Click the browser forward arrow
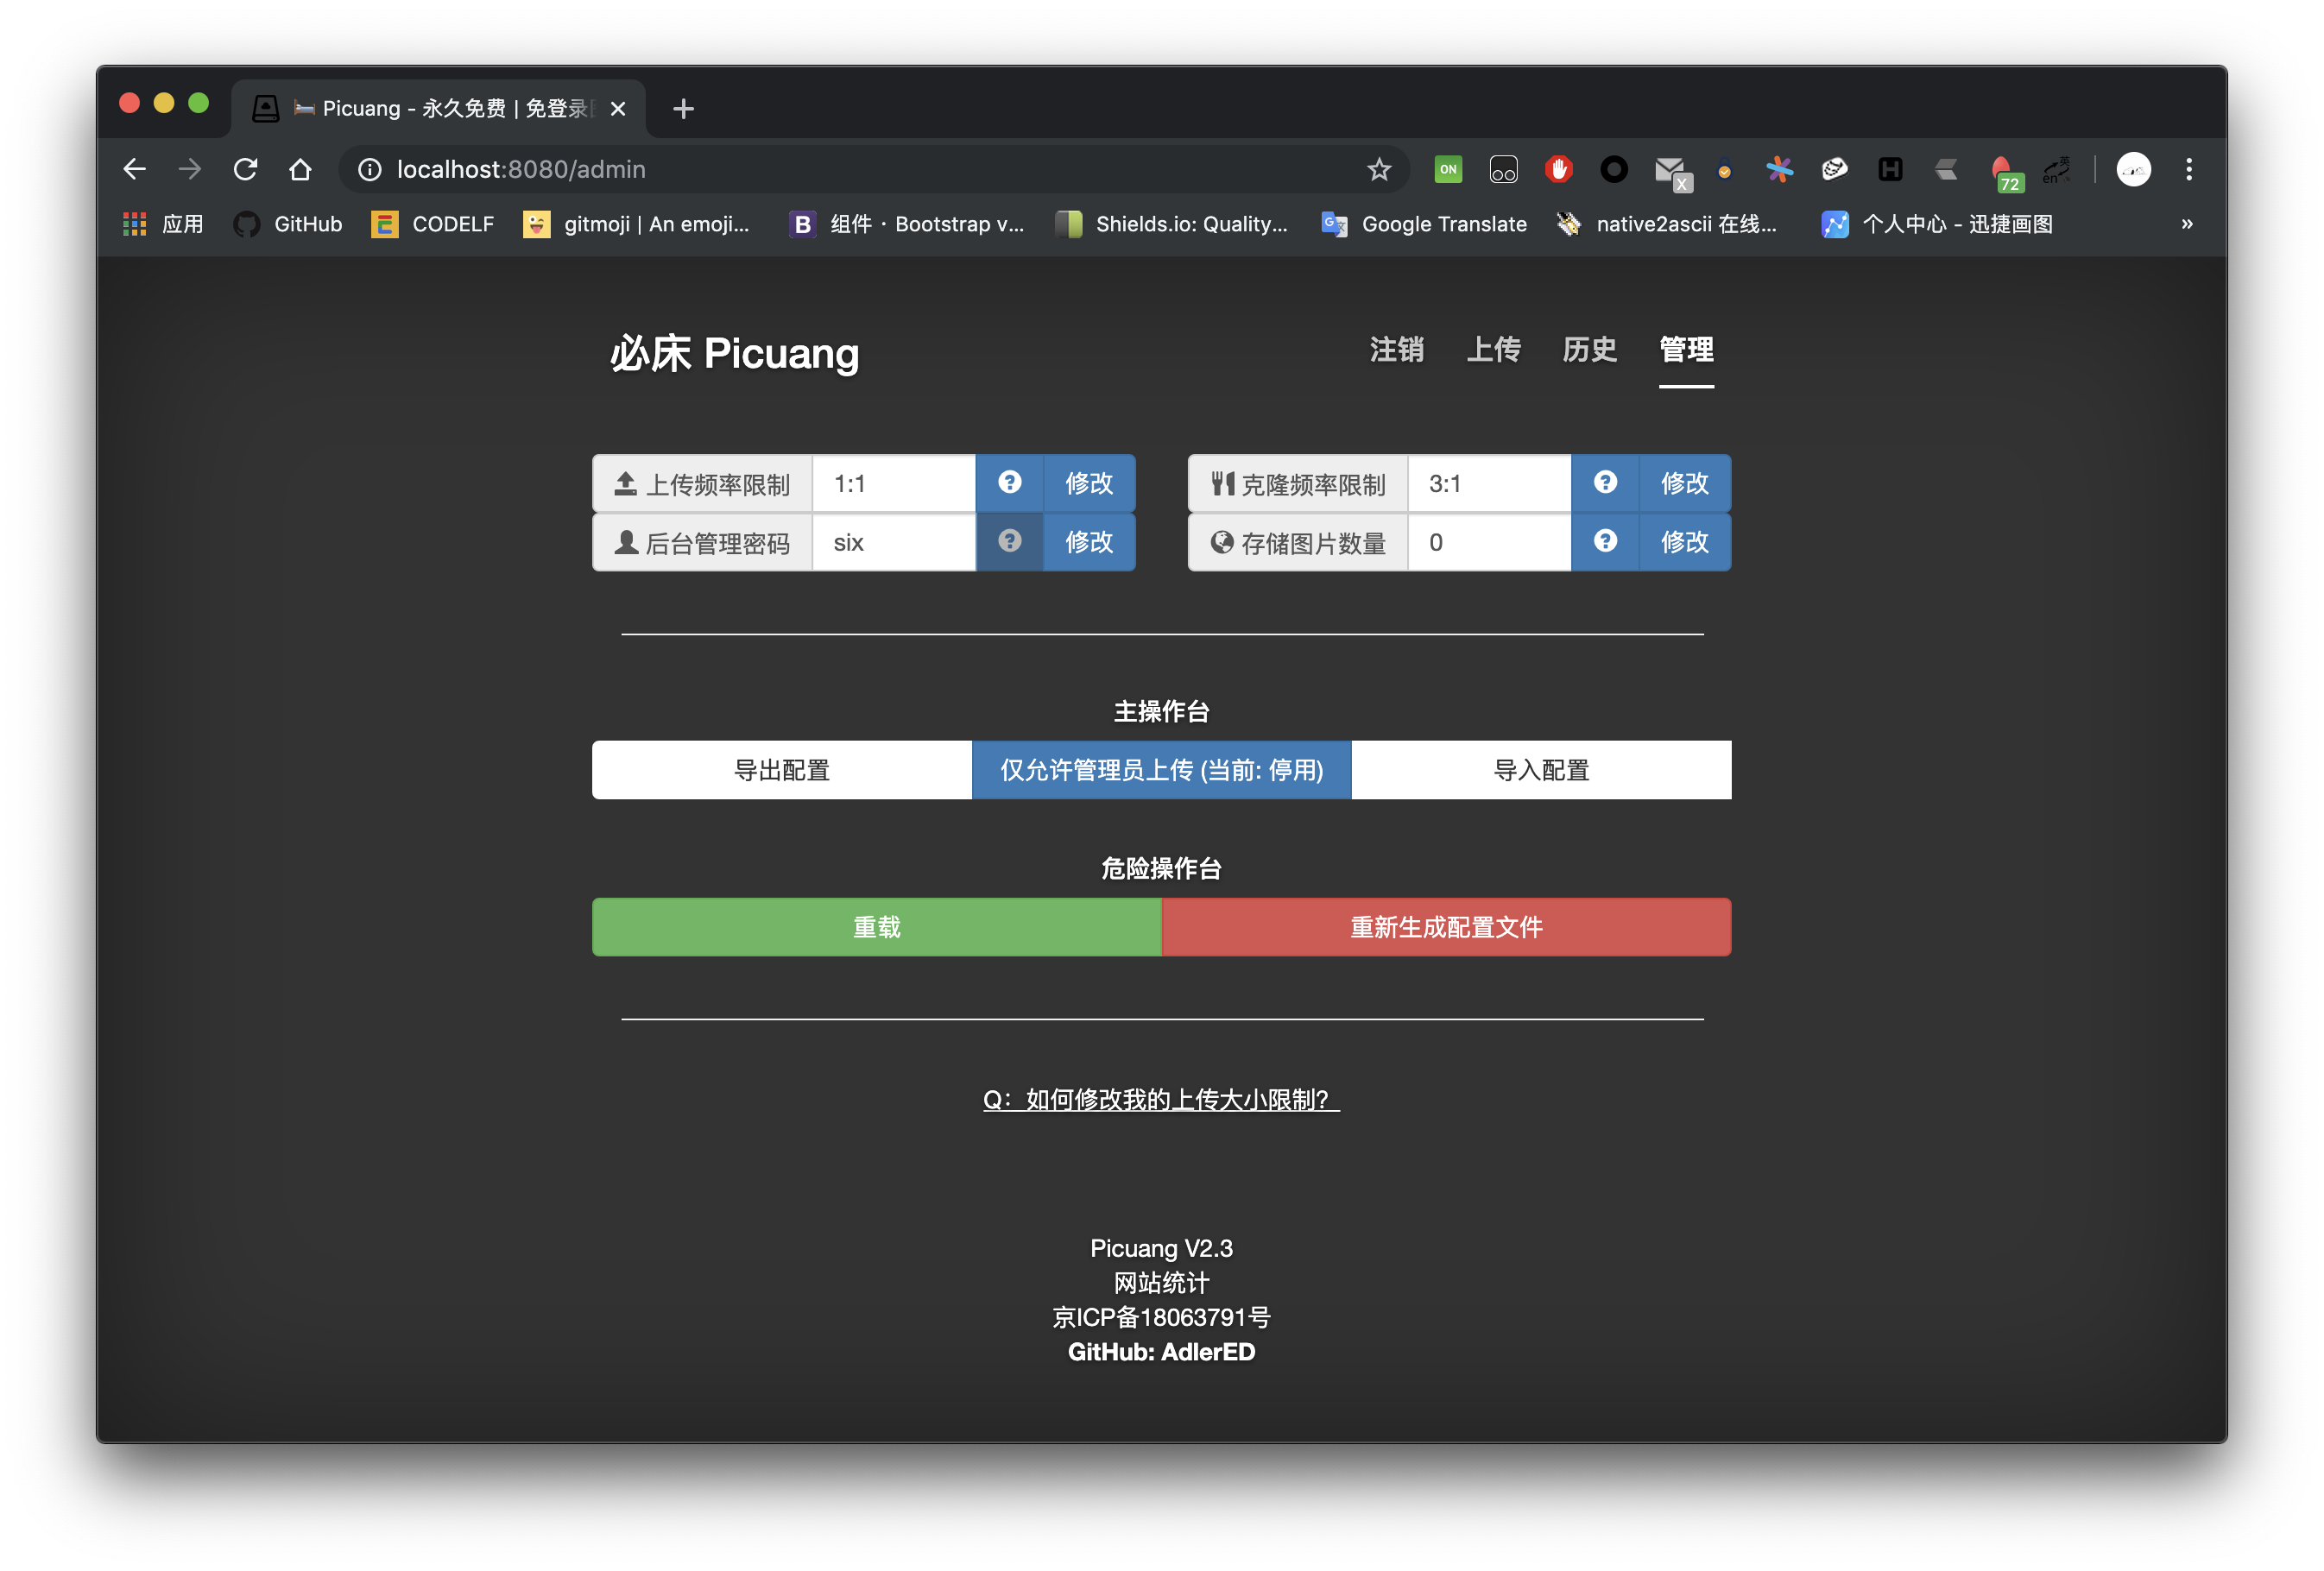The image size is (2324, 1571). [189, 169]
